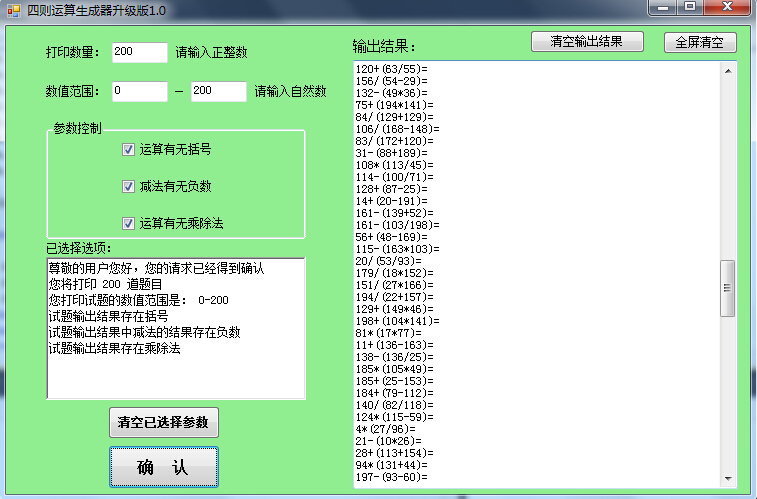The image size is (757, 499).
Task: Select the output line 161-(103/198)=
Action: pyautogui.click(x=397, y=225)
